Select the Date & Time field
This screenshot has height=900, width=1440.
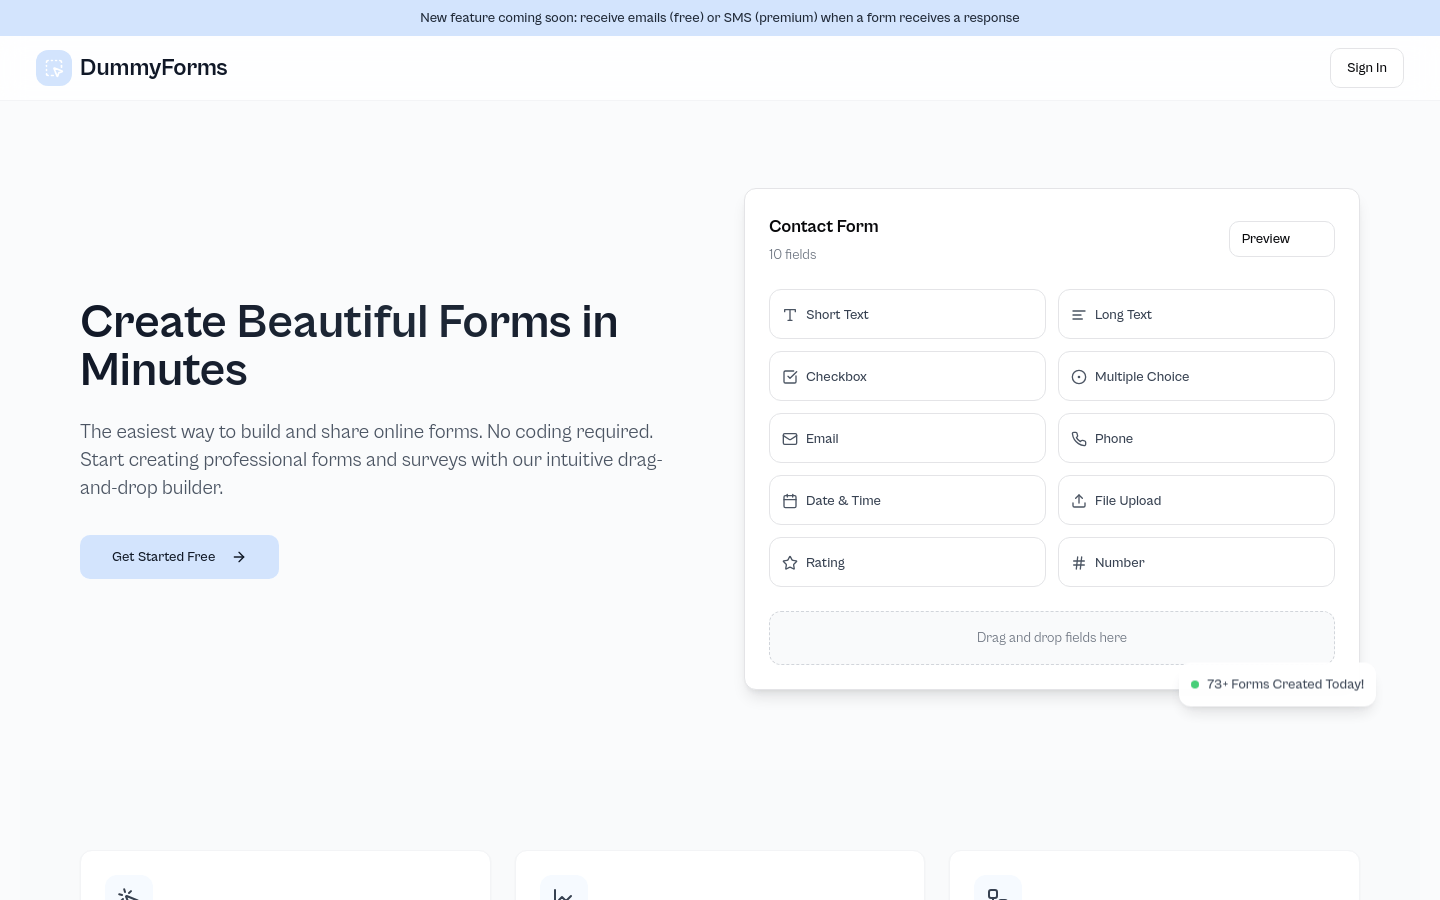click(907, 500)
